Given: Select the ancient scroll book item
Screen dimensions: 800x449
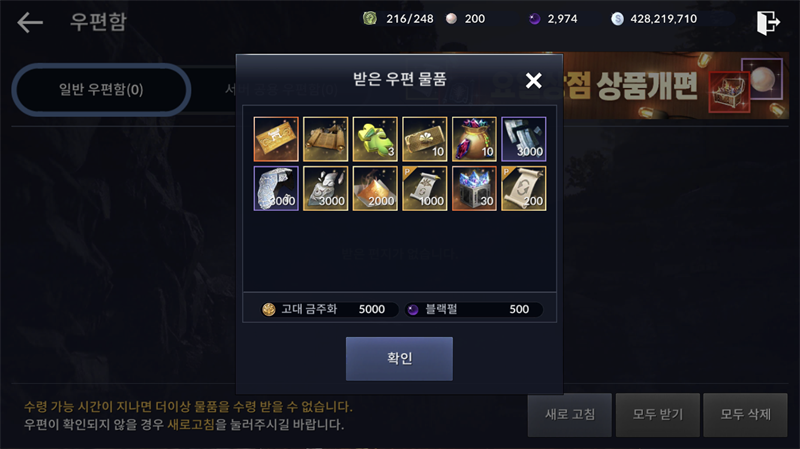Looking at the screenshot, I should click(326, 139).
